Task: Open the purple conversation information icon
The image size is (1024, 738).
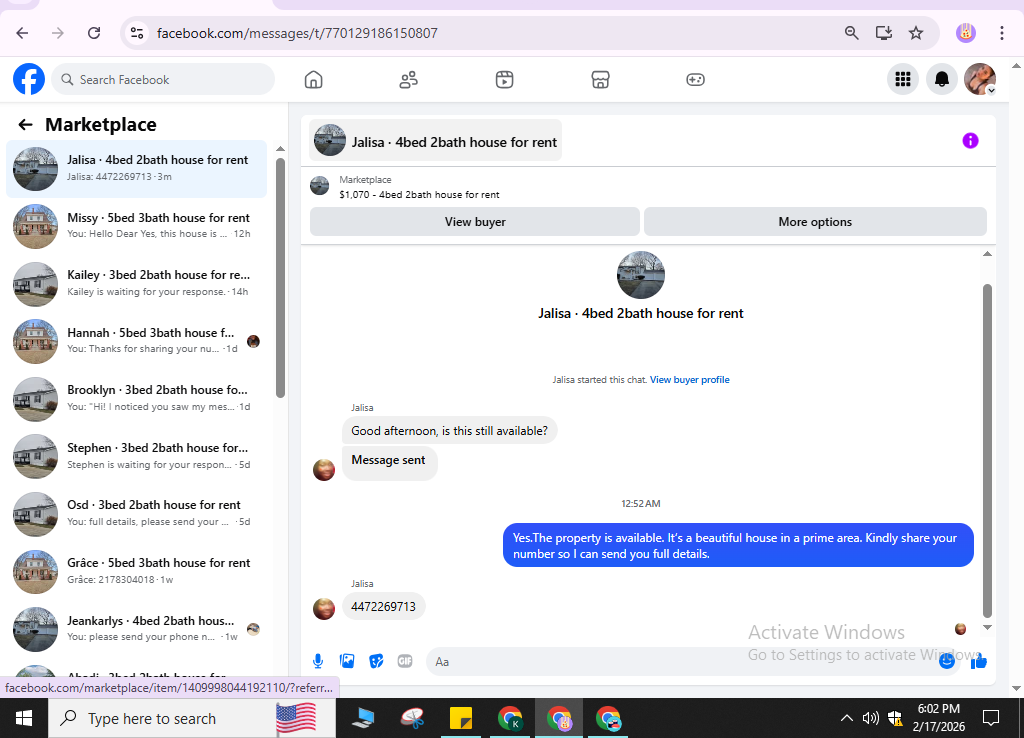Action: pyautogui.click(x=970, y=140)
